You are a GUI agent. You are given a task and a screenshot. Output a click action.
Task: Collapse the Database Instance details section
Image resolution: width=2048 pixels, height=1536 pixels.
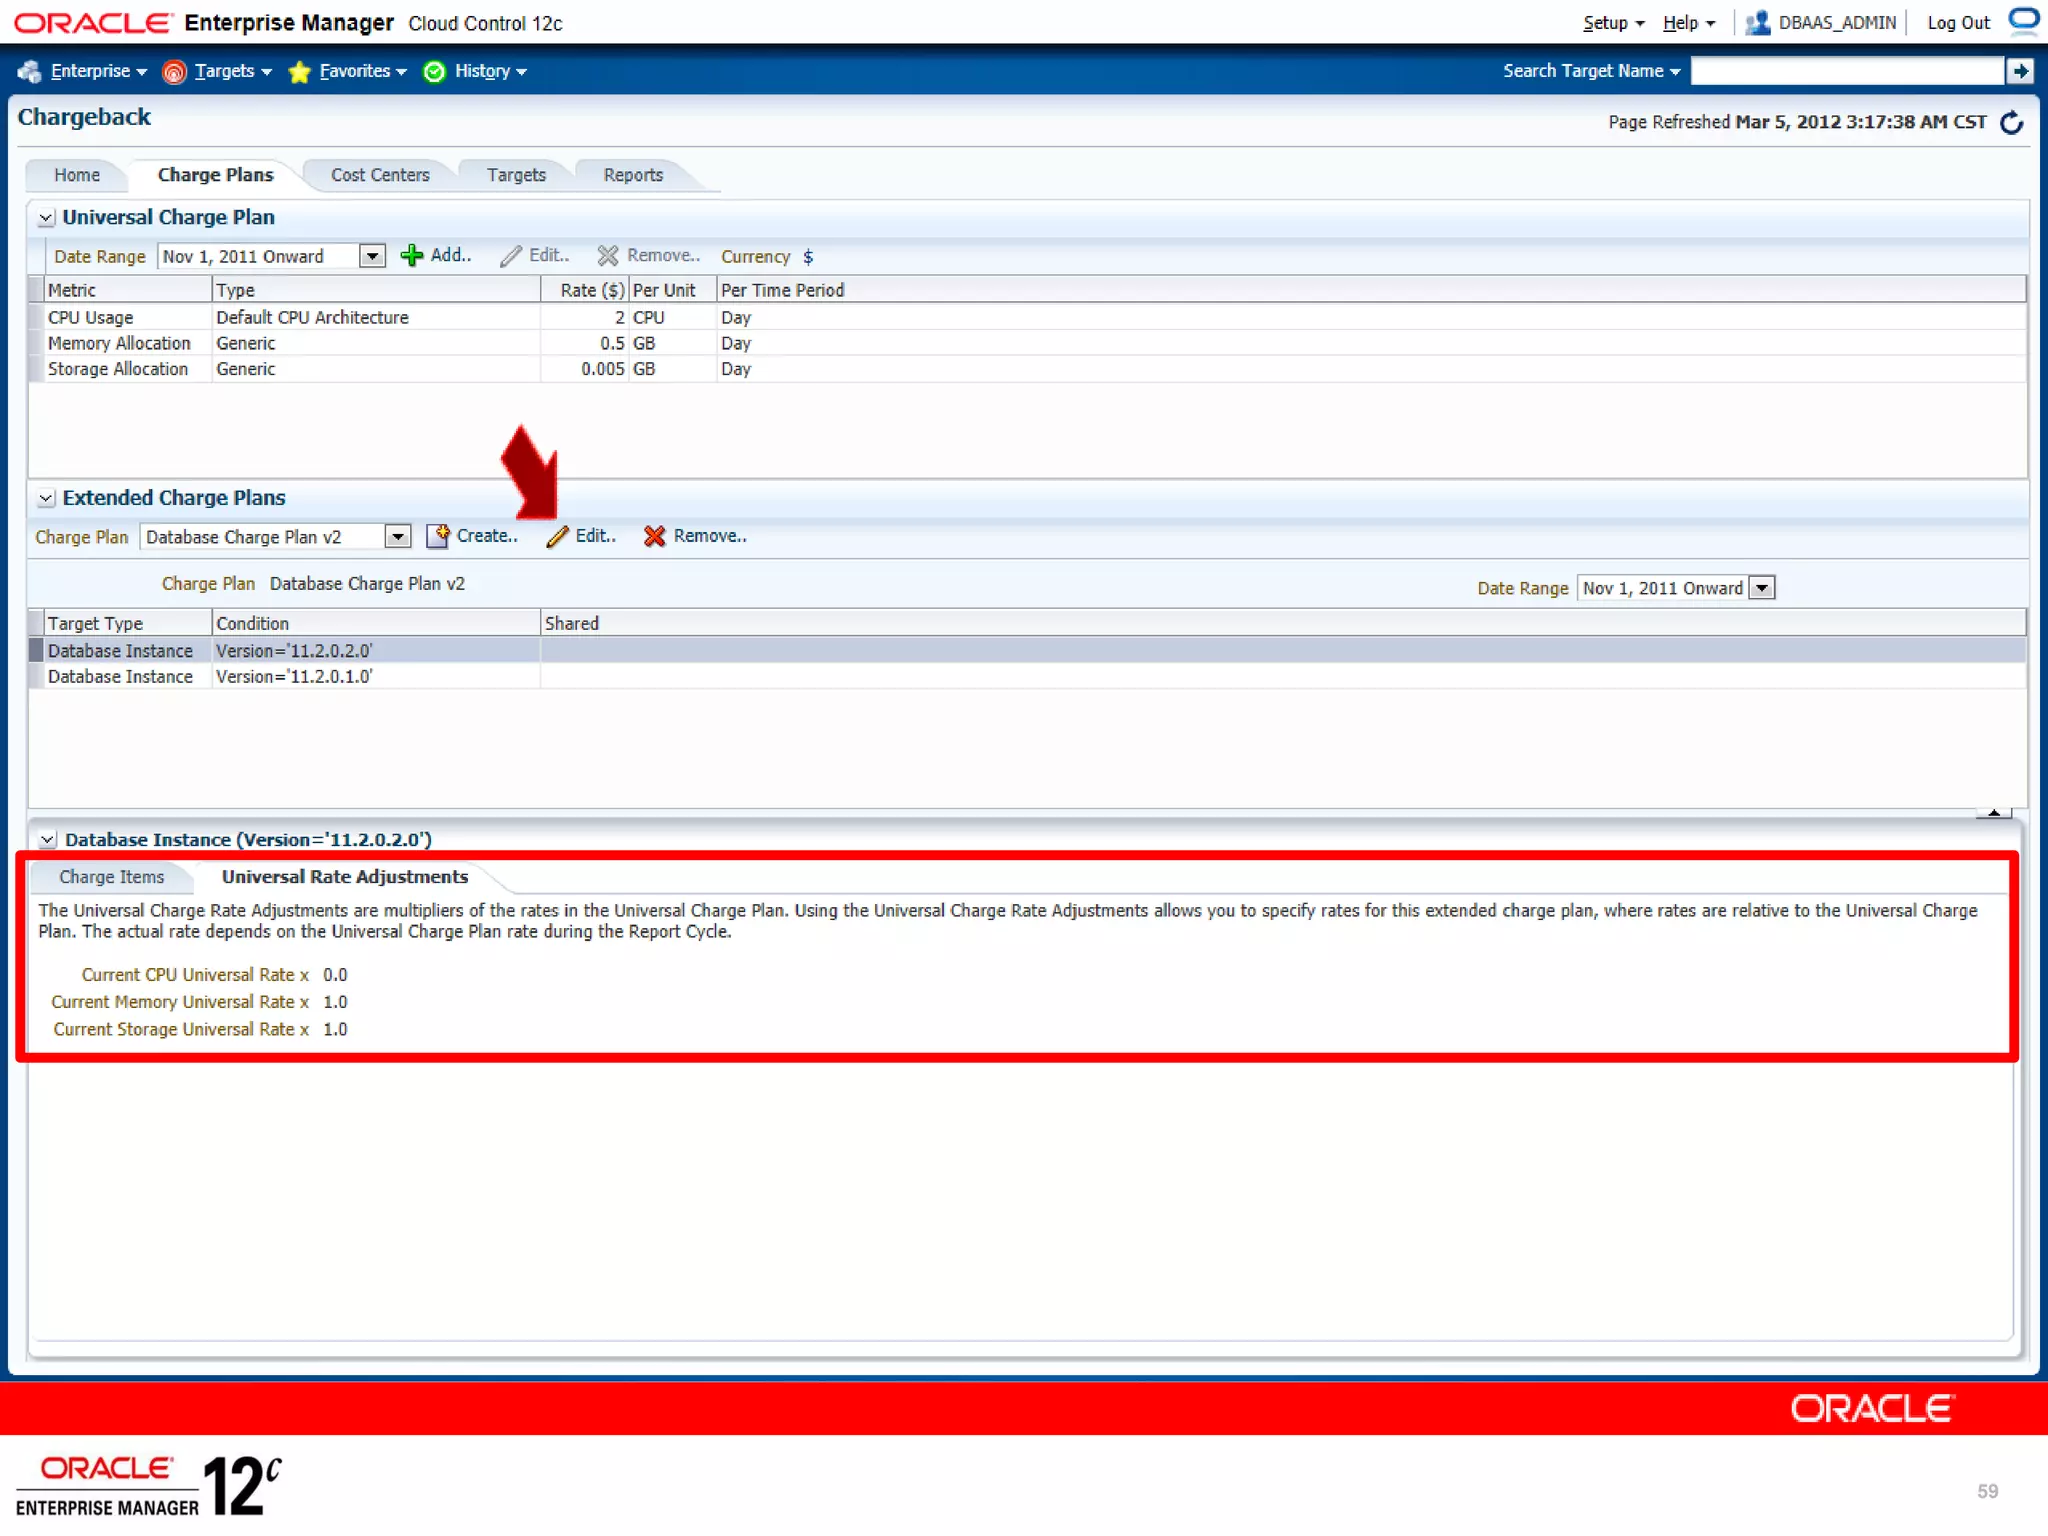click(47, 840)
